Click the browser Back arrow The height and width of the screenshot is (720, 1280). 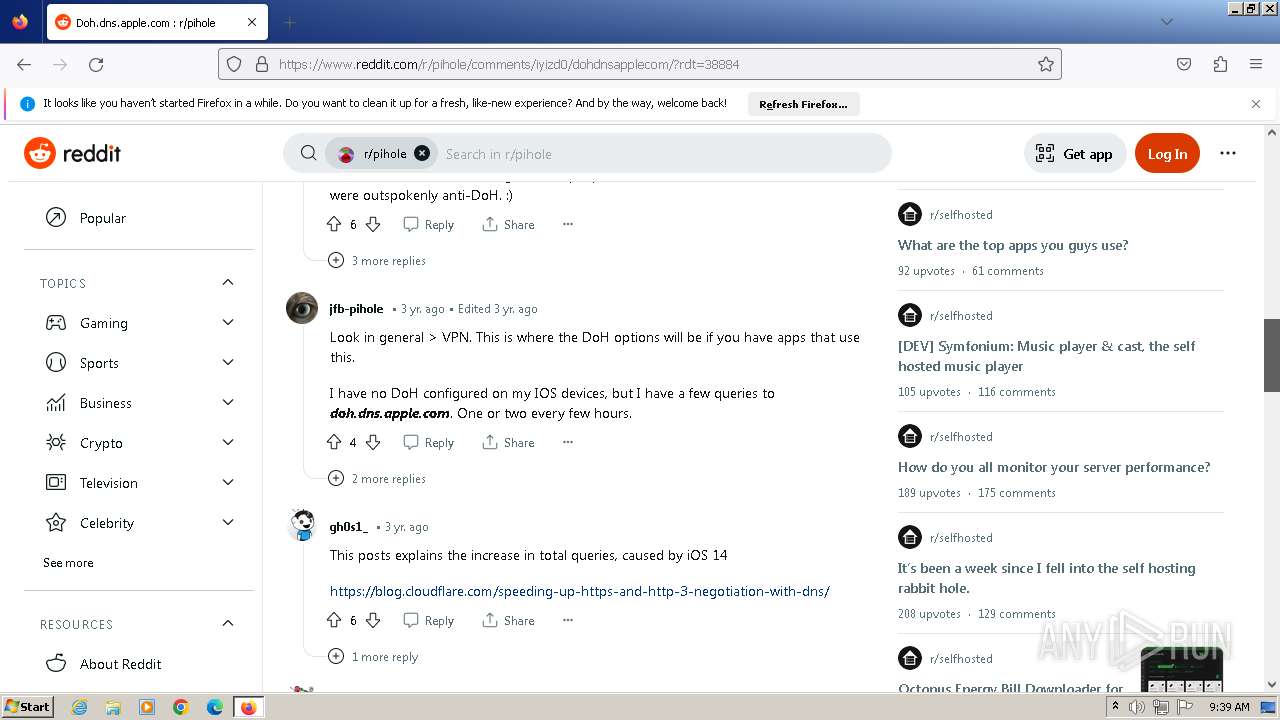click(24, 64)
